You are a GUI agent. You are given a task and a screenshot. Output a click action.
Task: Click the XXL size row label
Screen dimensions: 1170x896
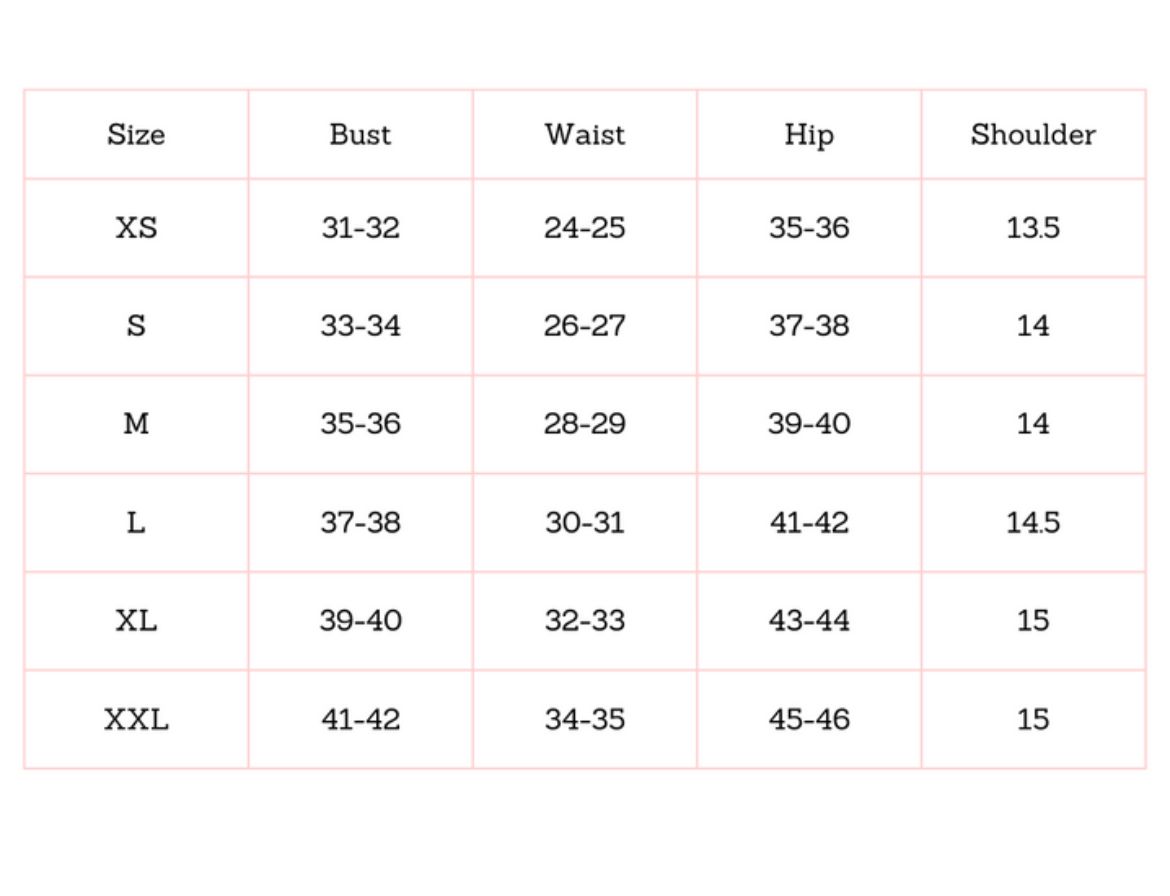(x=136, y=719)
